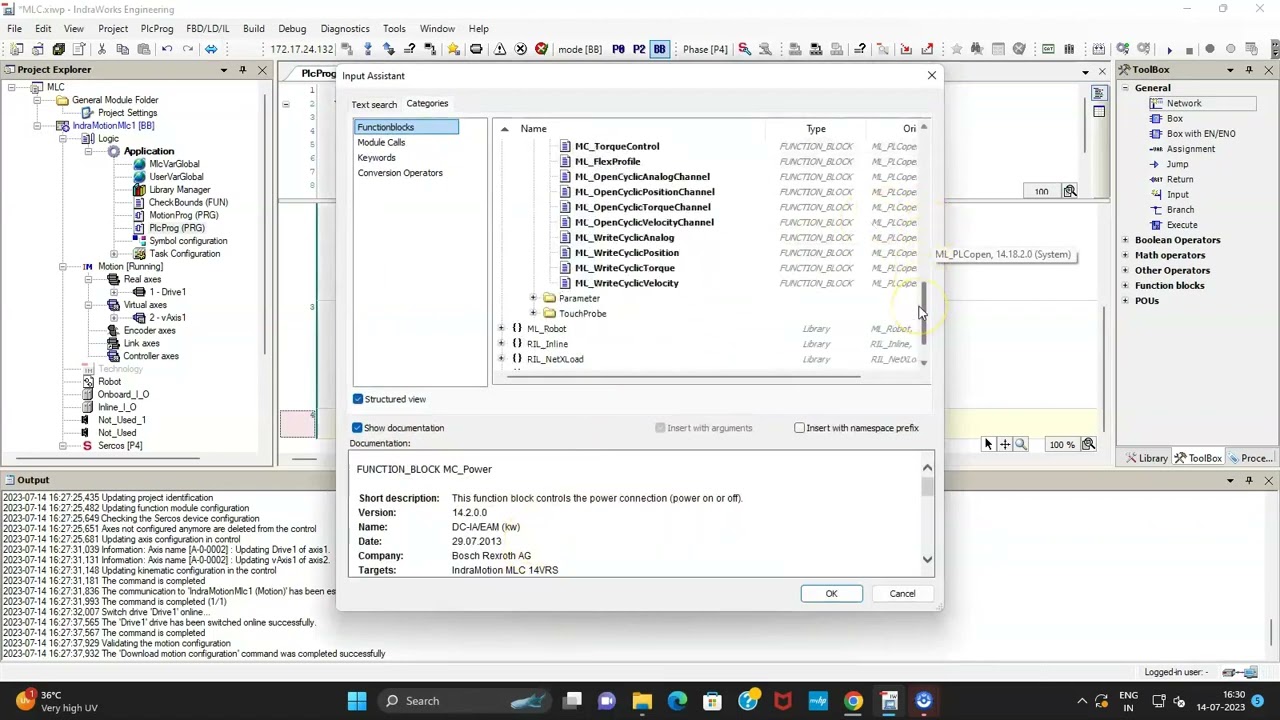Open the FBD/LD/IL menu
This screenshot has width=1280, height=720.
[x=207, y=29]
